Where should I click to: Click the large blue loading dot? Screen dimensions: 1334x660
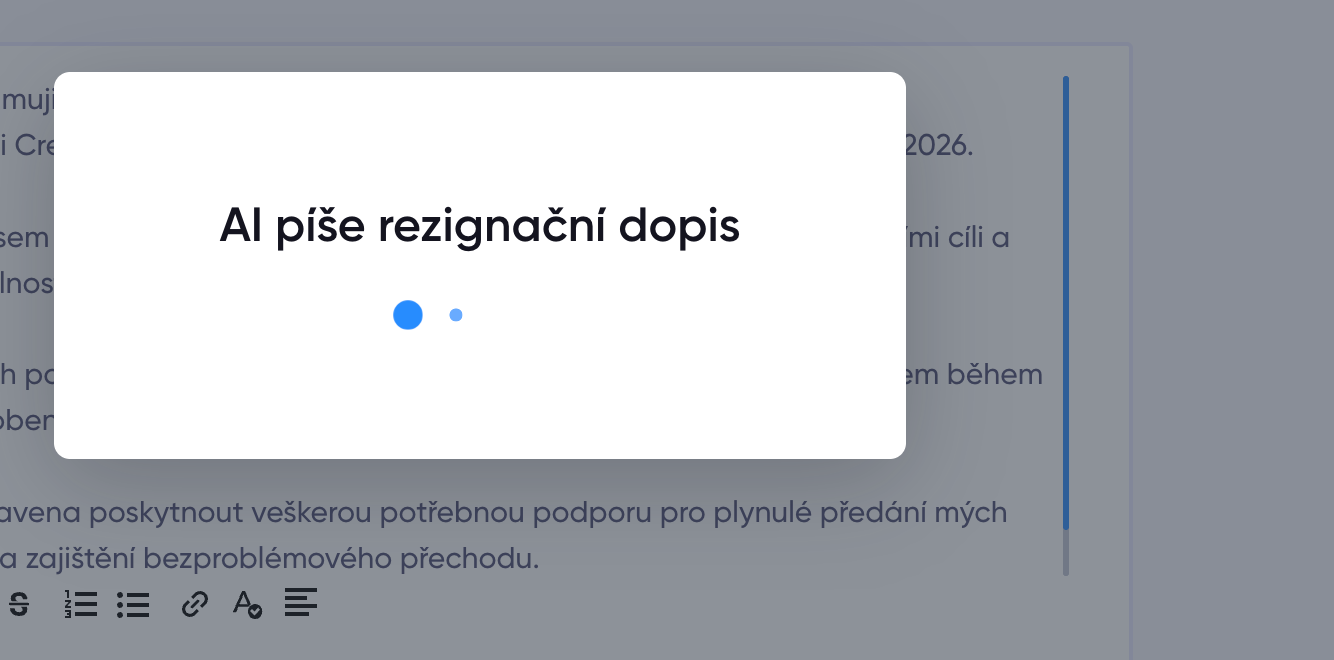pyautogui.click(x=407, y=314)
